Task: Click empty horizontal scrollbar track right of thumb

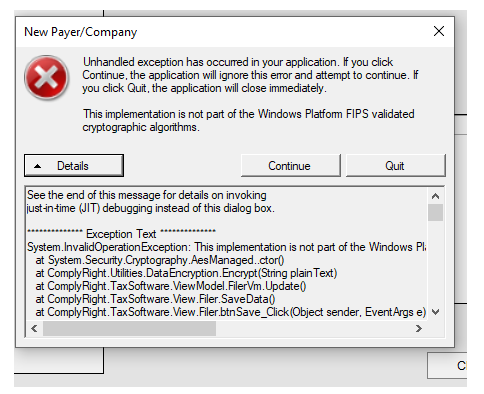Action: 313,329
